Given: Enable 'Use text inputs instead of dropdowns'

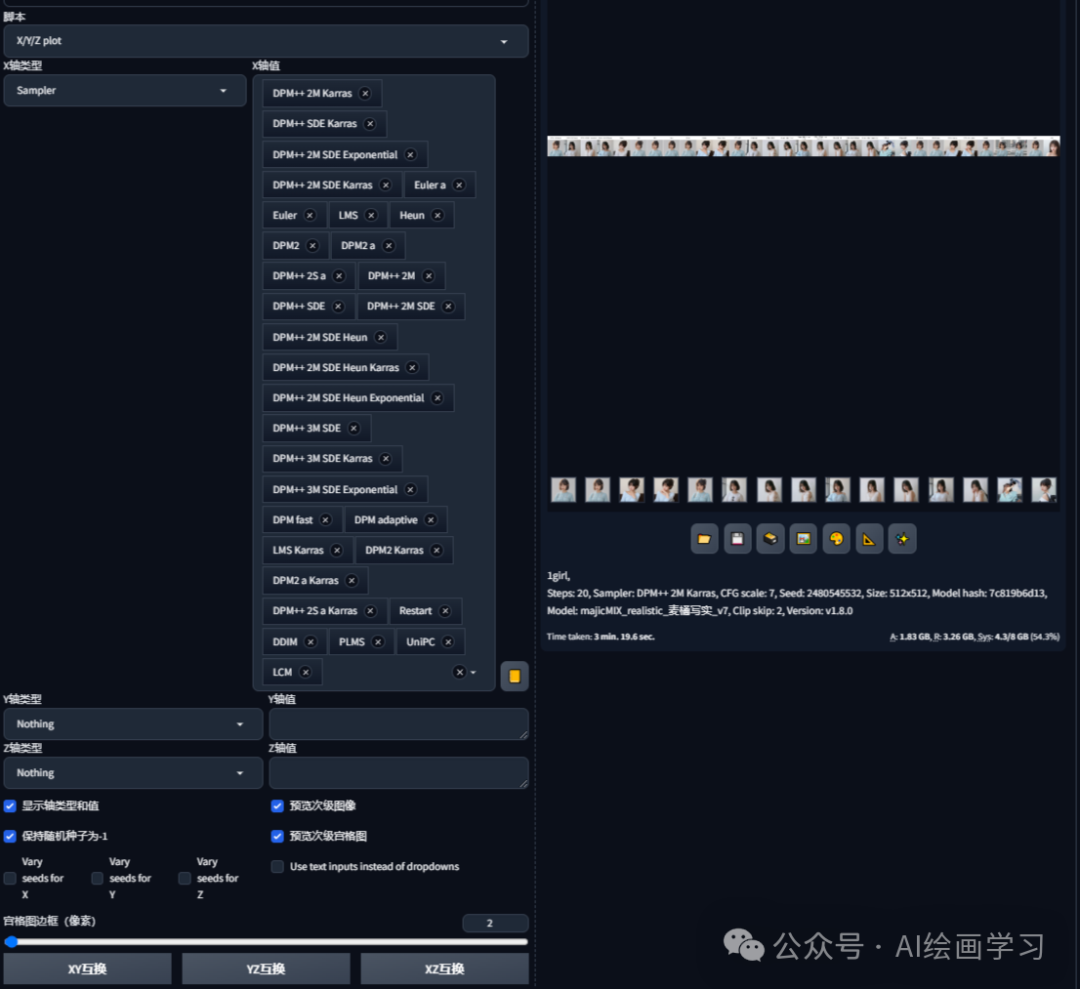Looking at the screenshot, I should 277,867.
